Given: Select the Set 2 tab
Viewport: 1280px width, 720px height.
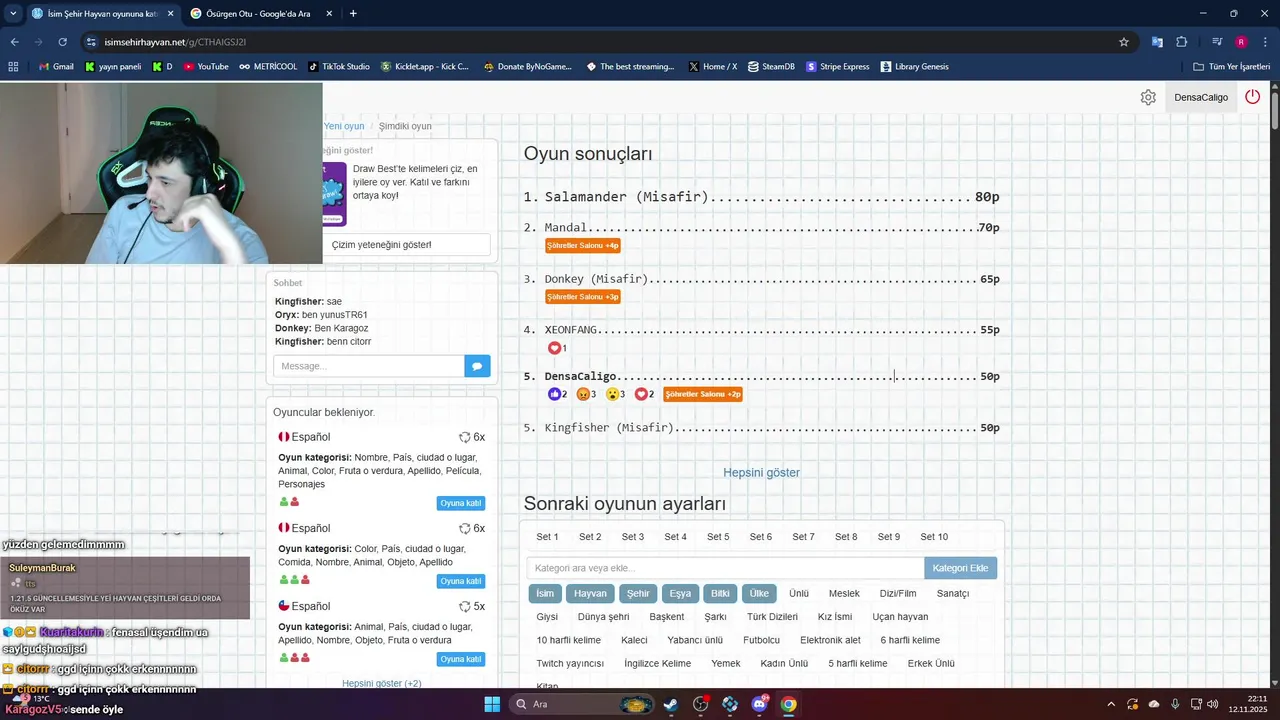Looking at the screenshot, I should [x=591, y=537].
